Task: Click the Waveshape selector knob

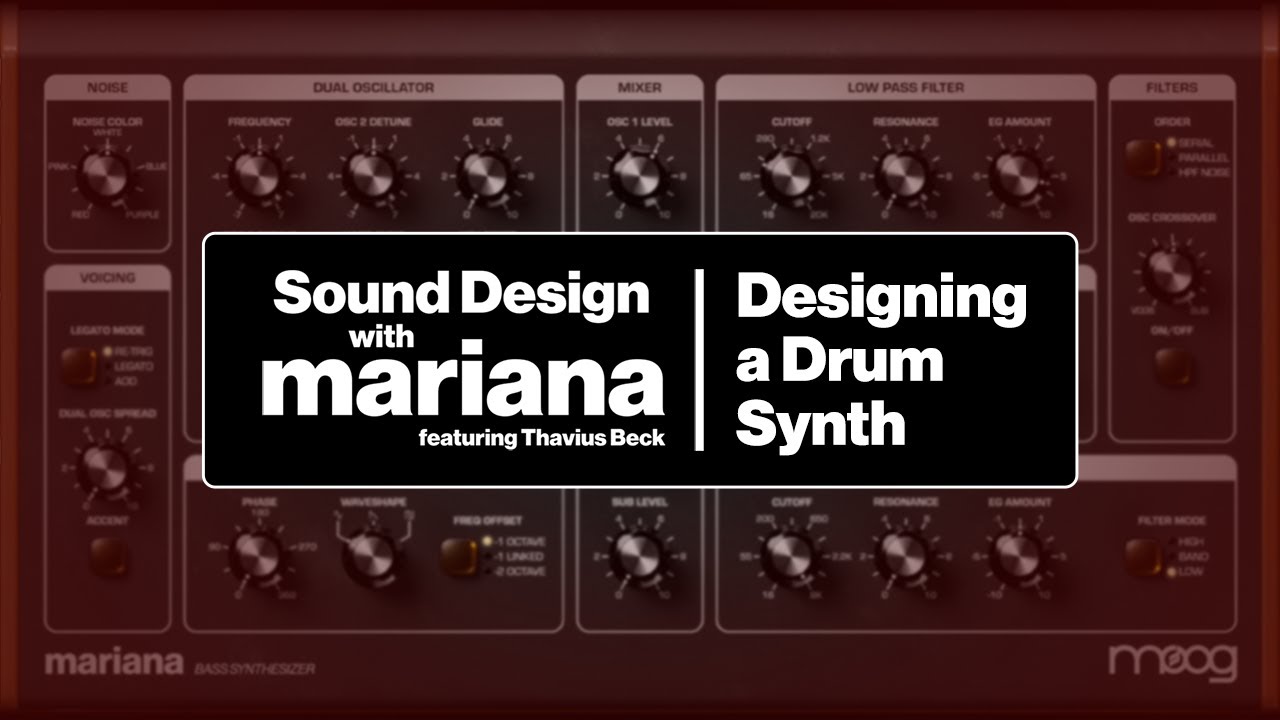Action: [x=372, y=558]
